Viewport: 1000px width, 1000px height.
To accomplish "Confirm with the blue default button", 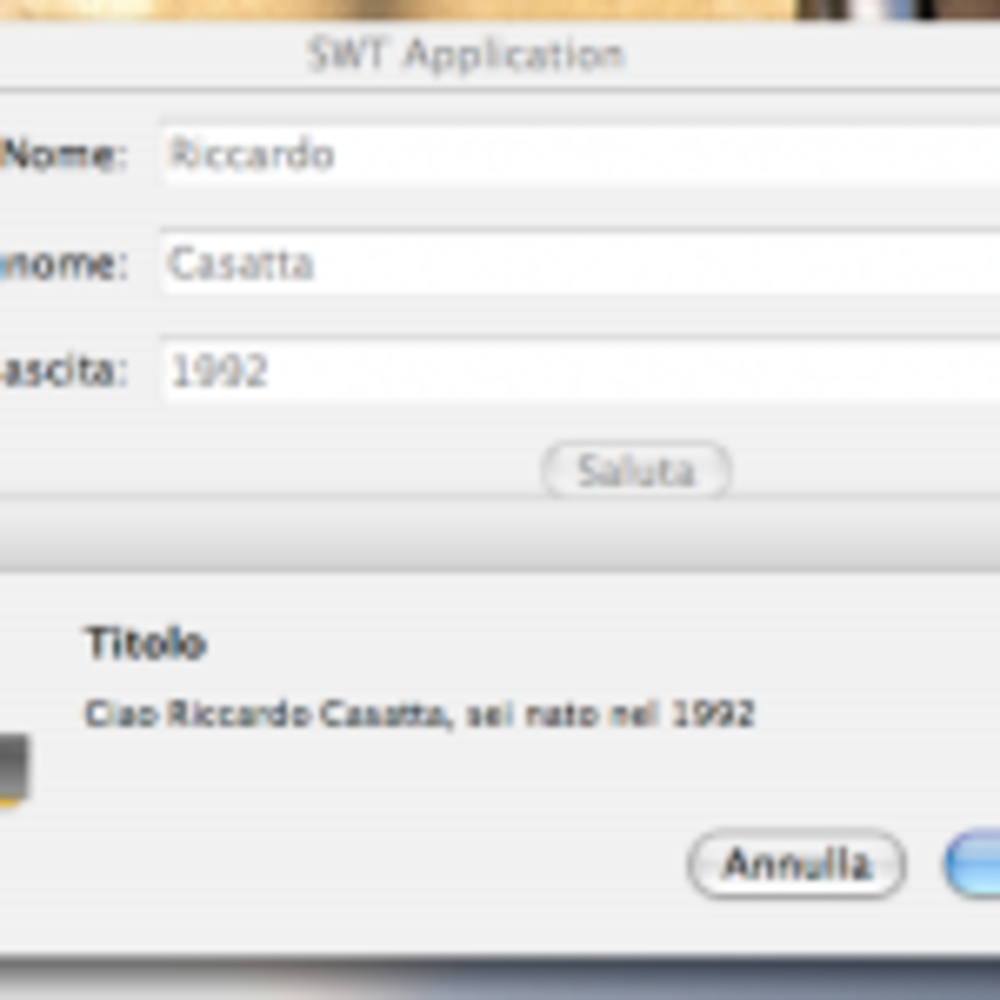I will coord(973,864).
